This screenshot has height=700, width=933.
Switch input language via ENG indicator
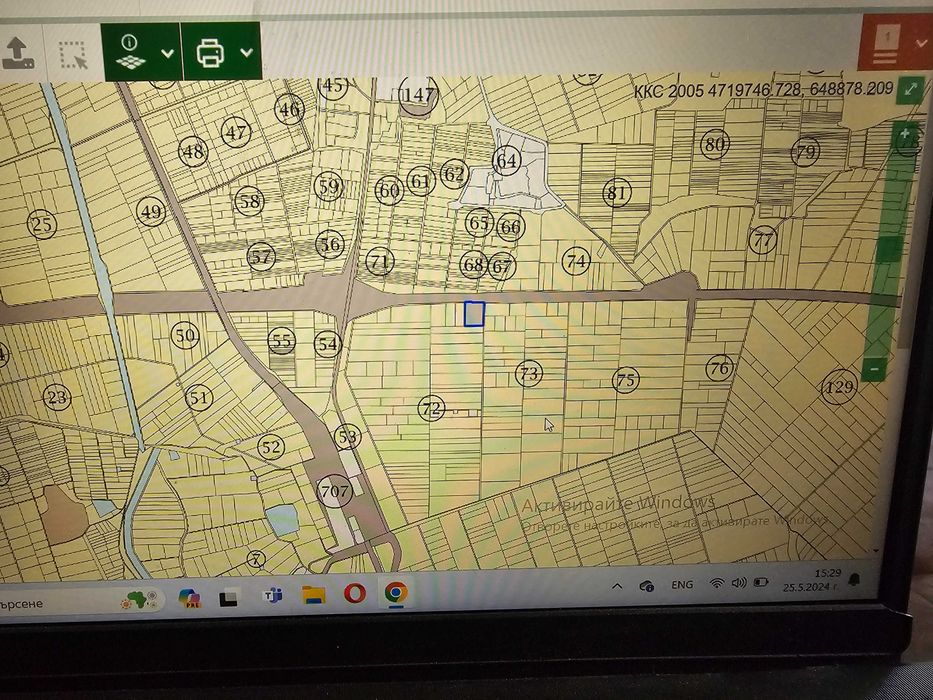point(682,585)
